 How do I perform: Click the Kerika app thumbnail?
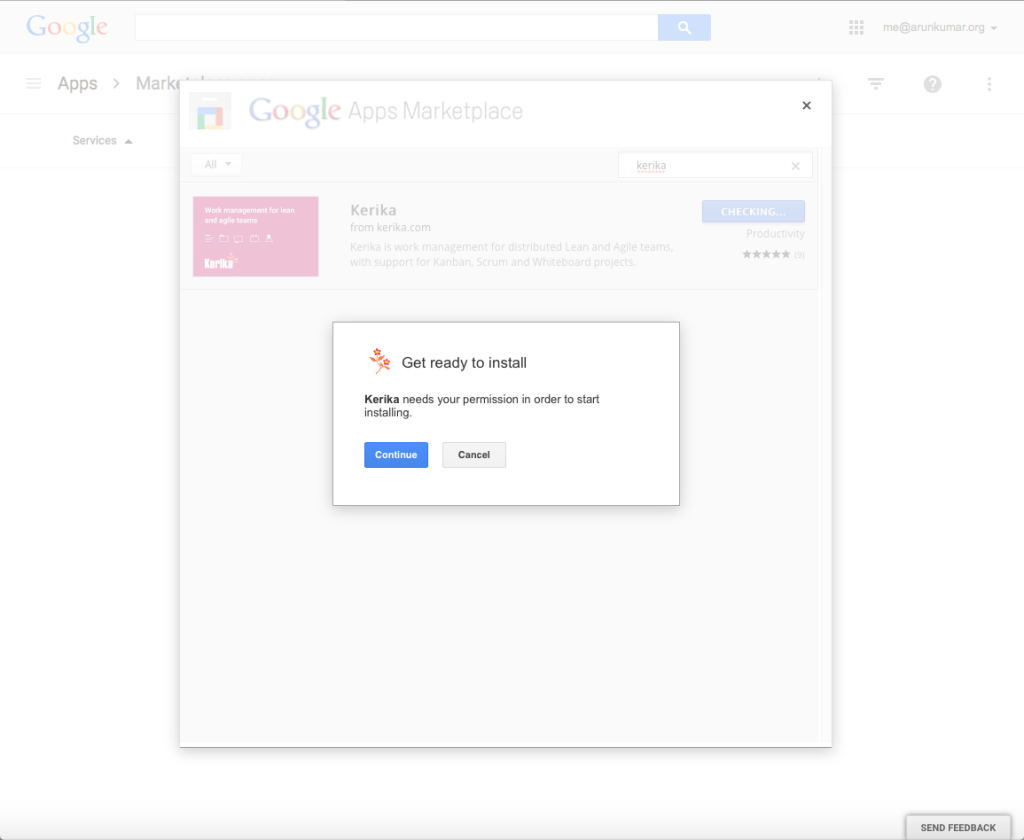tap(255, 236)
